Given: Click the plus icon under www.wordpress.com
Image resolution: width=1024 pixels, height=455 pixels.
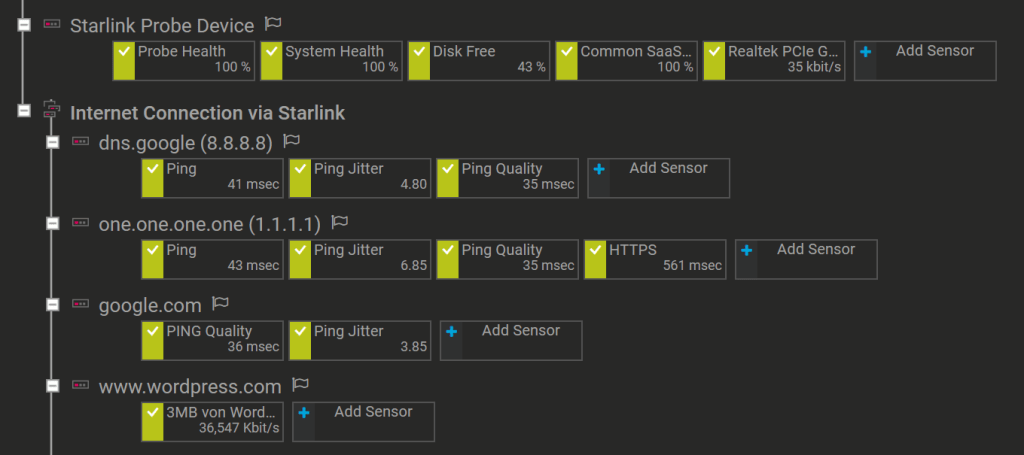Looking at the screenshot, I should 304,412.
